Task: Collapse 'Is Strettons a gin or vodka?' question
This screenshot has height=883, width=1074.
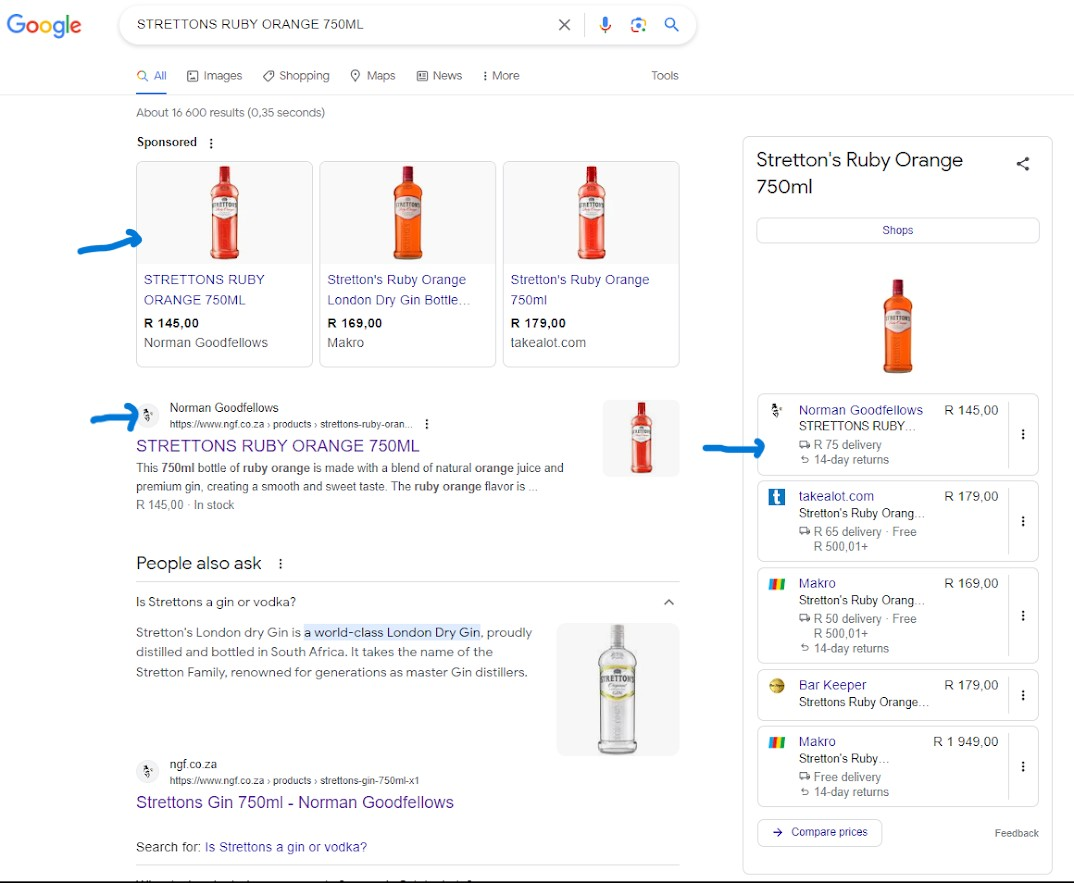Action: [x=669, y=602]
